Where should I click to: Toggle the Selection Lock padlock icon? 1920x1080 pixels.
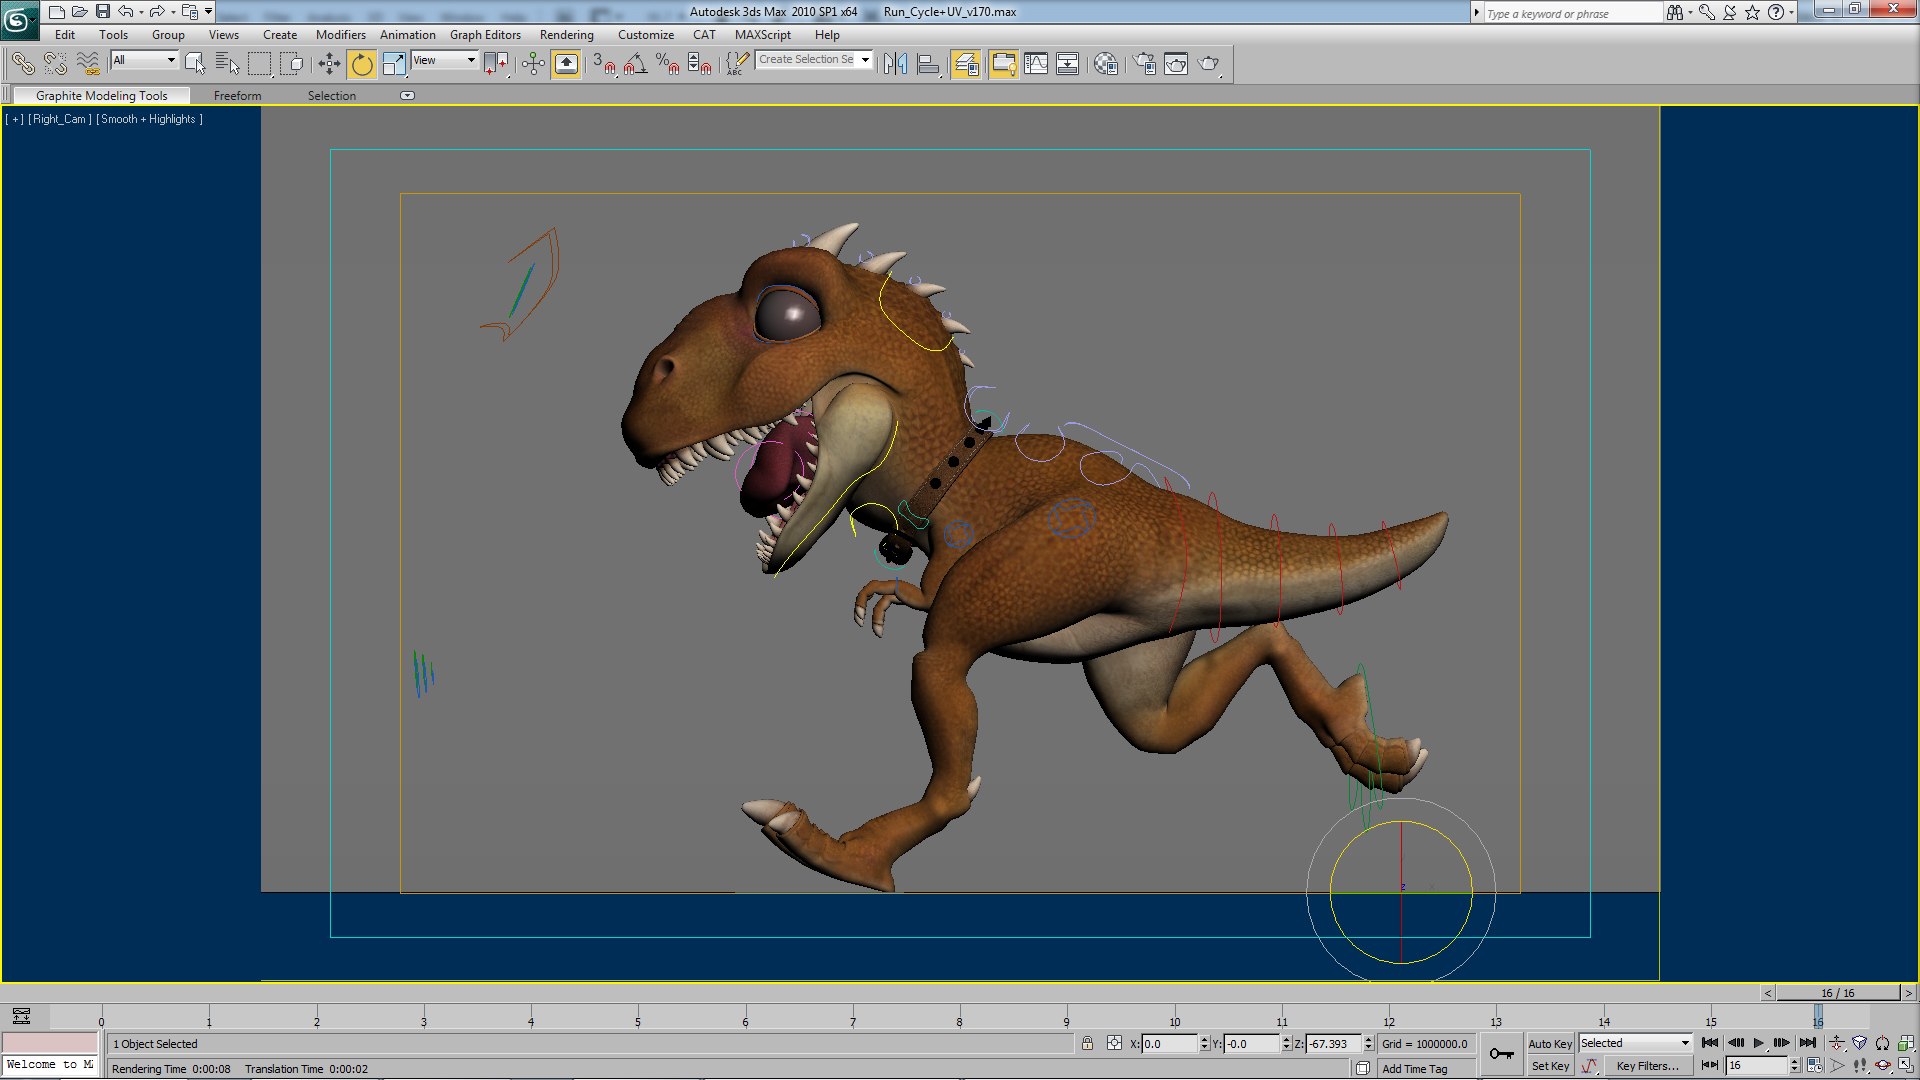(x=1087, y=1043)
